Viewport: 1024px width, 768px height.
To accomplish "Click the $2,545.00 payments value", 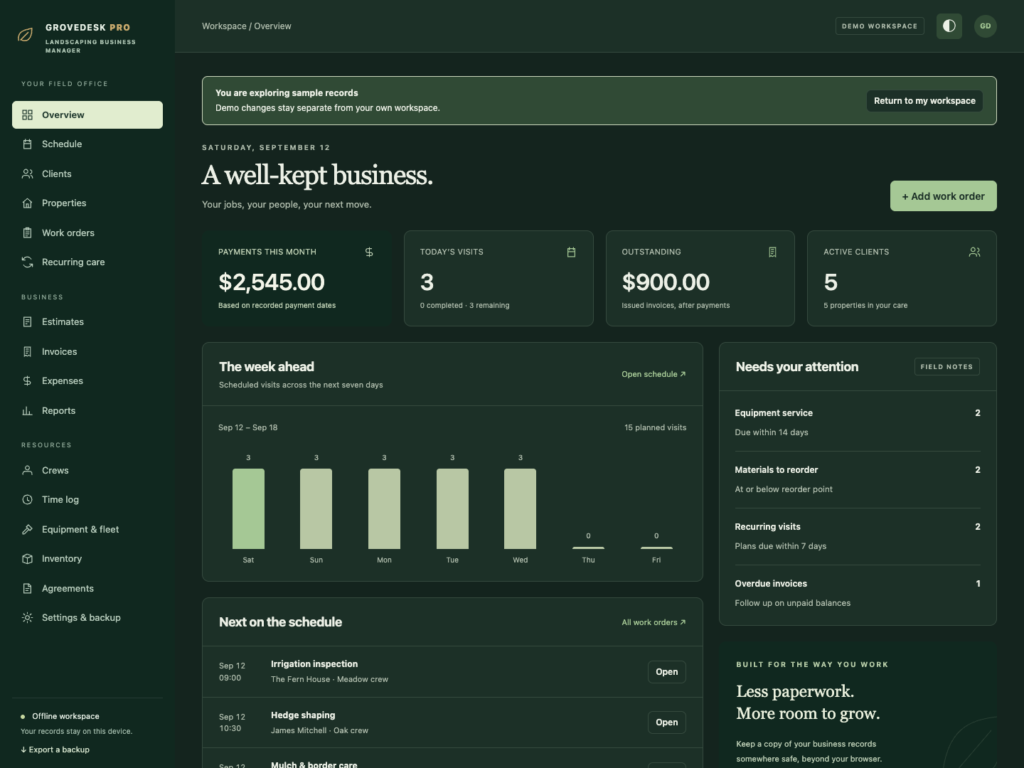I will coord(271,282).
